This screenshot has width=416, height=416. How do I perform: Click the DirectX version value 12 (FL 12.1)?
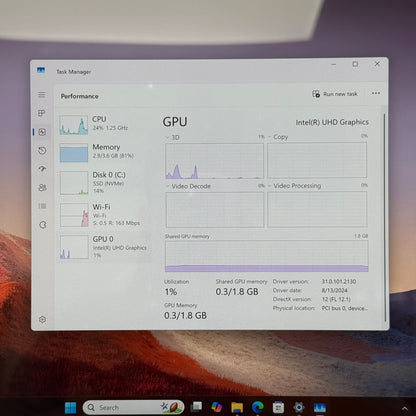pos(336,299)
